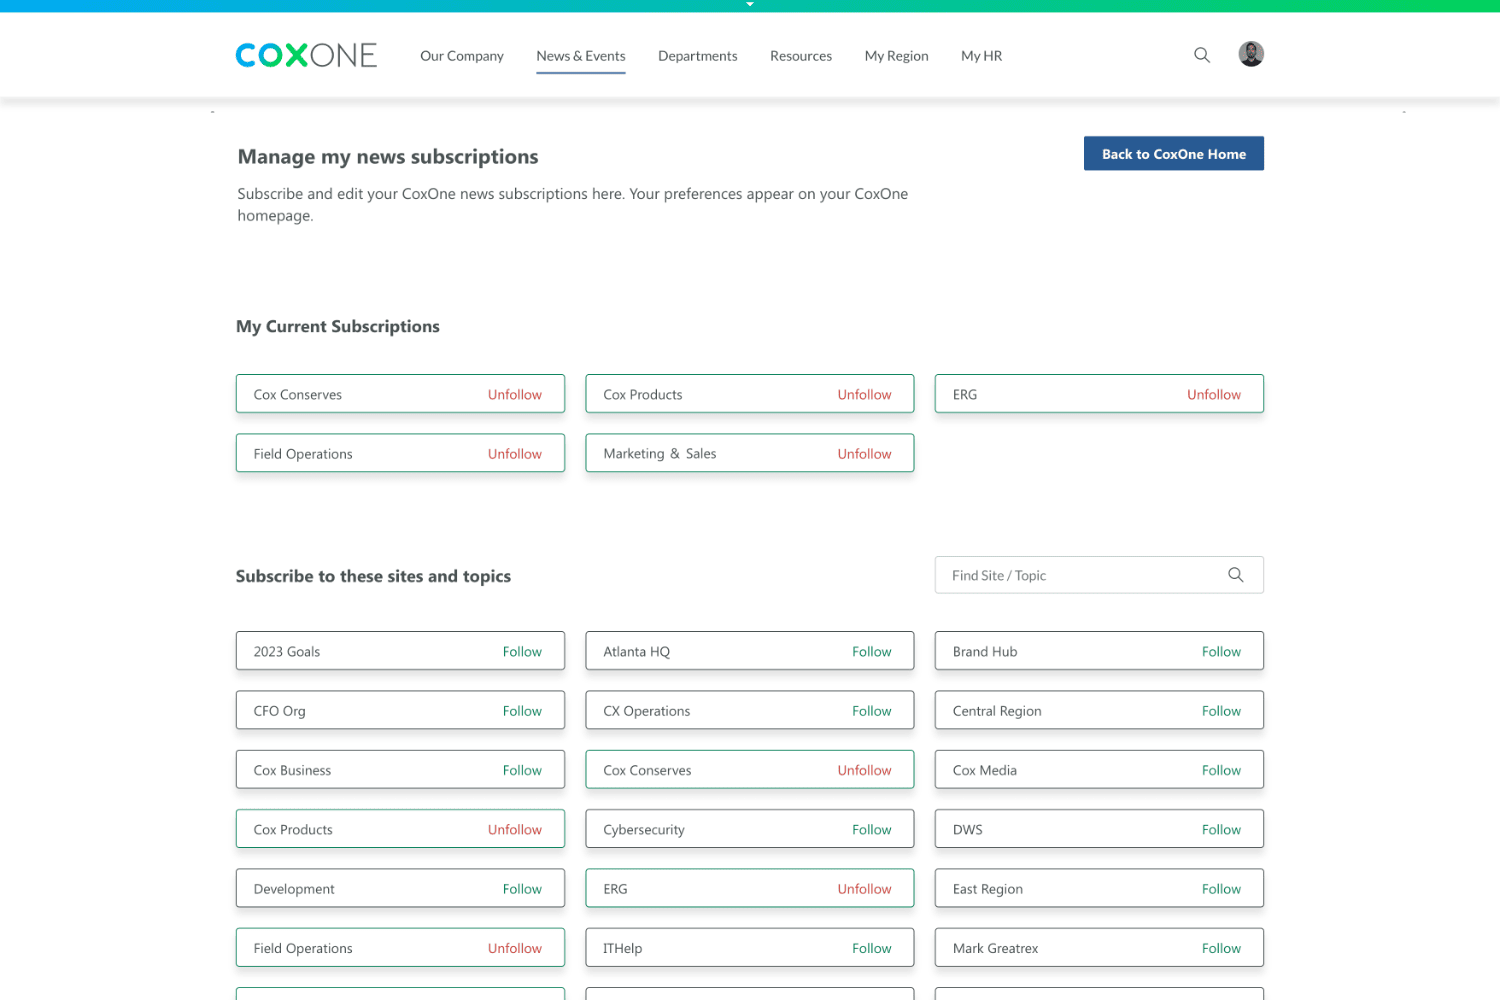Click 'Subscribe to these sites and topics' heading
Screen dimensions: 1500x1000
point(373,576)
